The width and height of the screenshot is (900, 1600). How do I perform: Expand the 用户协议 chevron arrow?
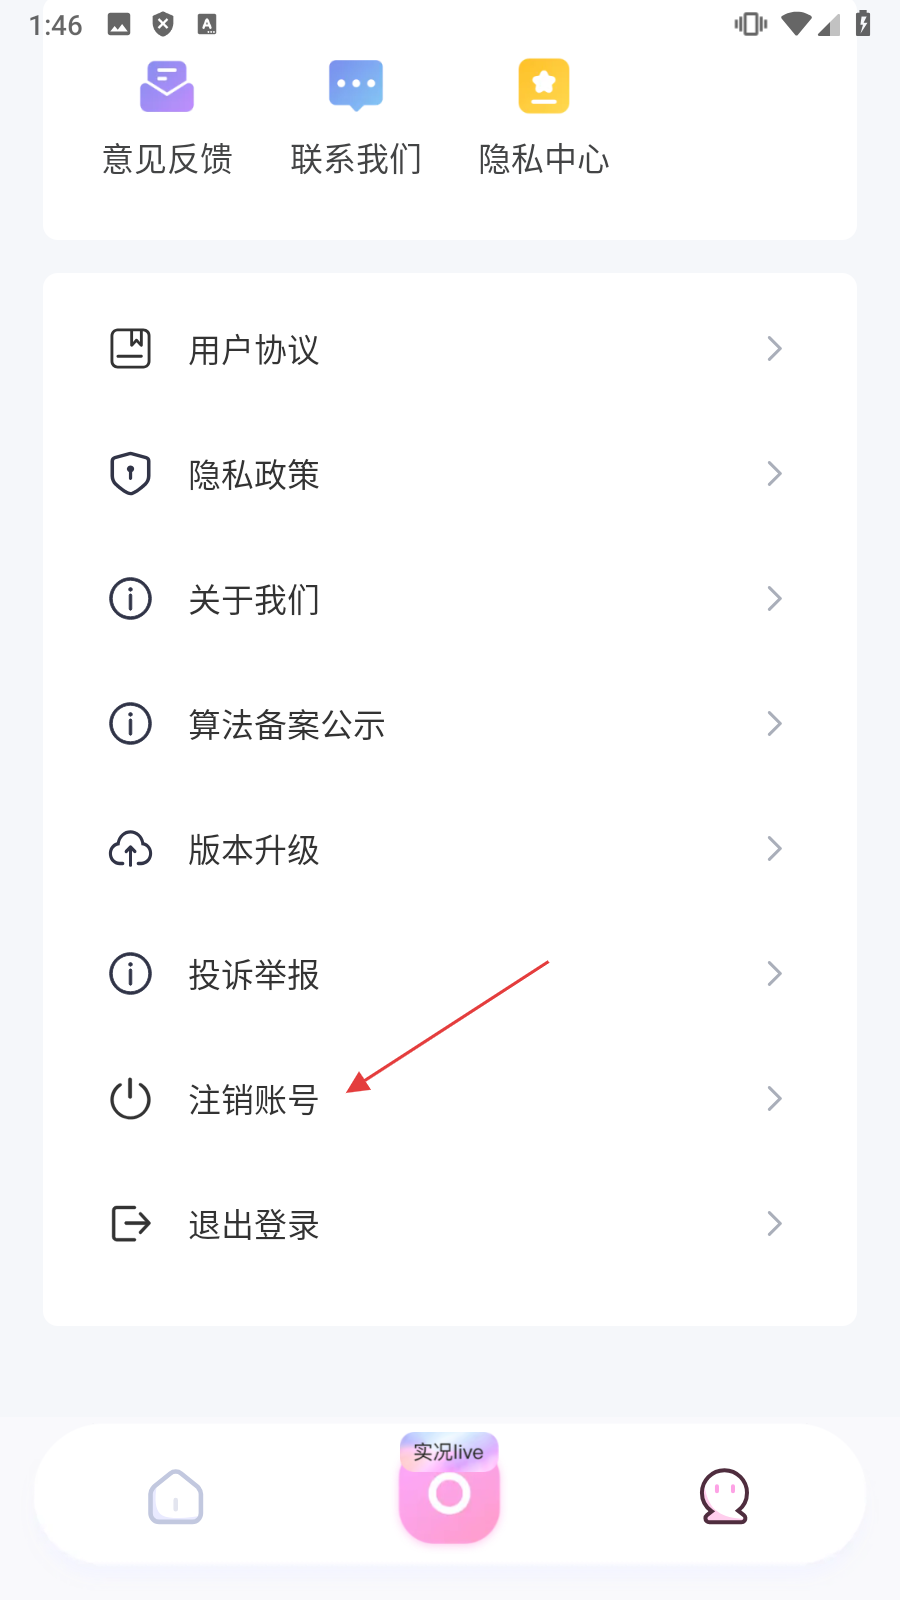click(774, 349)
